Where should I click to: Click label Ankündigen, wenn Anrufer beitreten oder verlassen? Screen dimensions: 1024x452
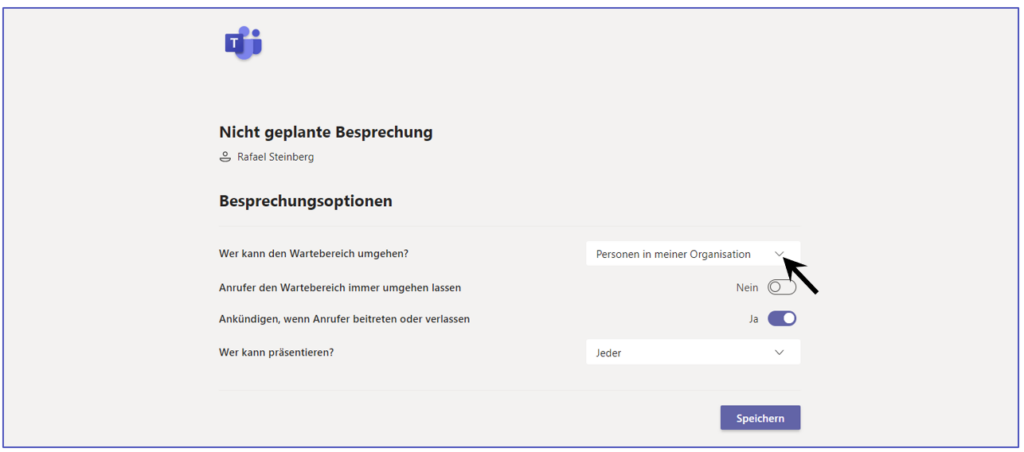coord(344,319)
